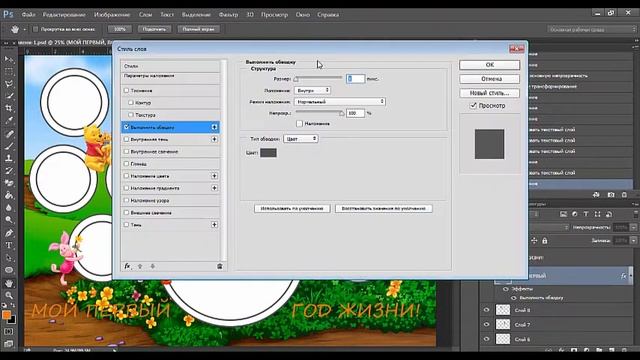Viewport: 640px width, 360px height.
Task: Select the Rectangular Marquee tool
Action: coord(9,72)
